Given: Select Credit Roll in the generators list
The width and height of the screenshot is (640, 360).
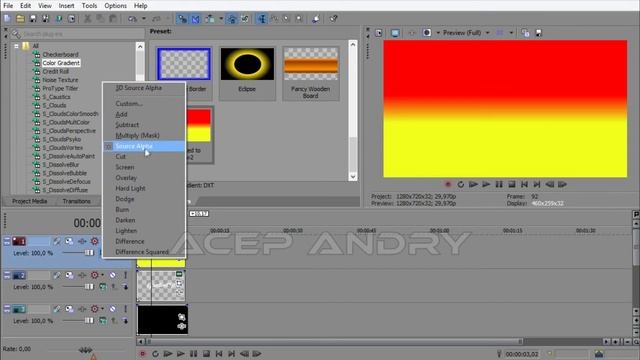Looking at the screenshot, I should (56, 71).
